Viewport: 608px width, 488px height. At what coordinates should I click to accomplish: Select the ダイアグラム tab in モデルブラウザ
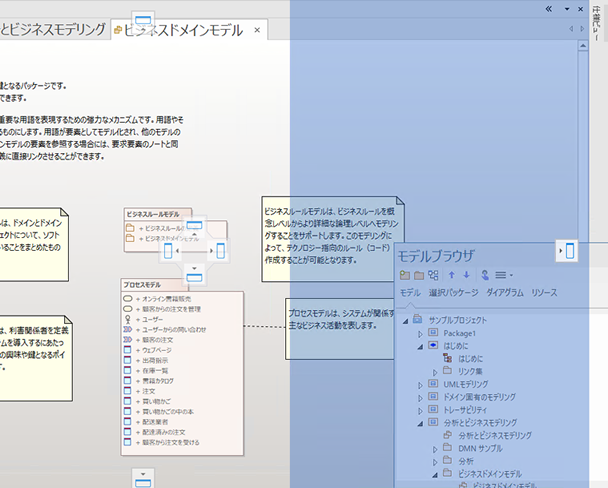(x=505, y=293)
